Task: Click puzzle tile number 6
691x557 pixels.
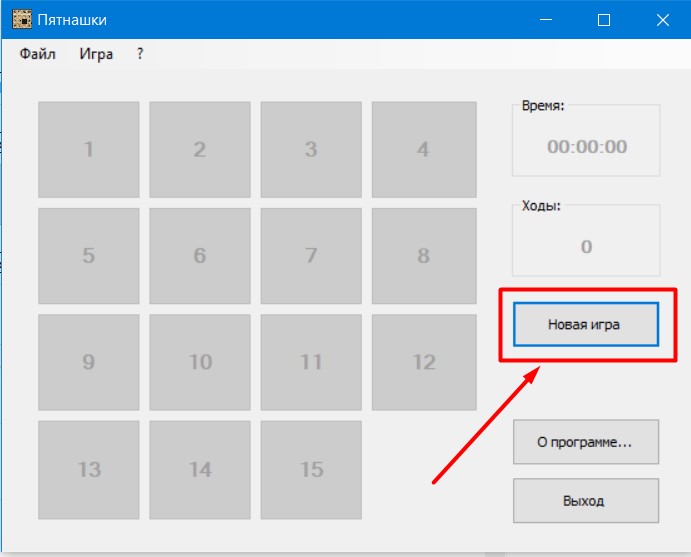Action: (x=200, y=256)
